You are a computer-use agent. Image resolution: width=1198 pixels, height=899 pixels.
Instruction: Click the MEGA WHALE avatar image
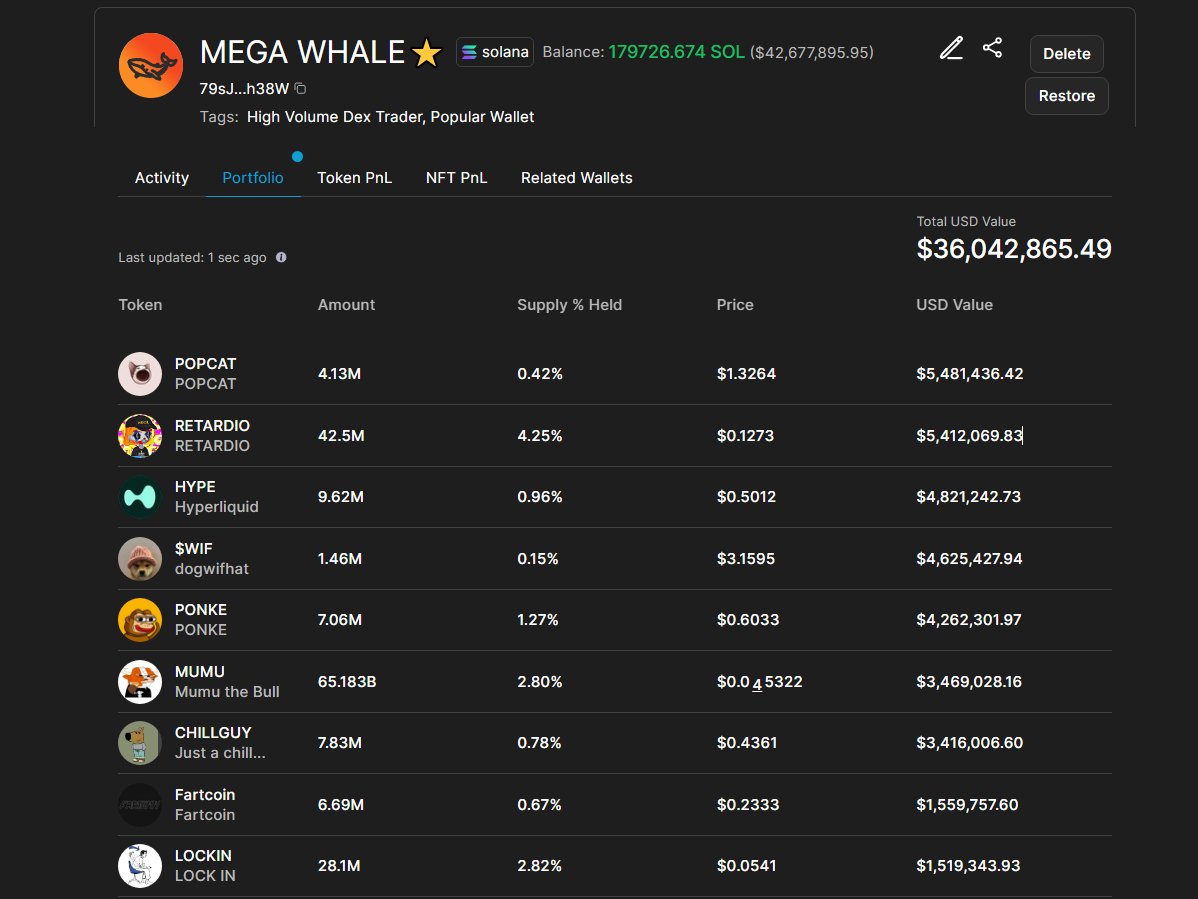[151, 66]
